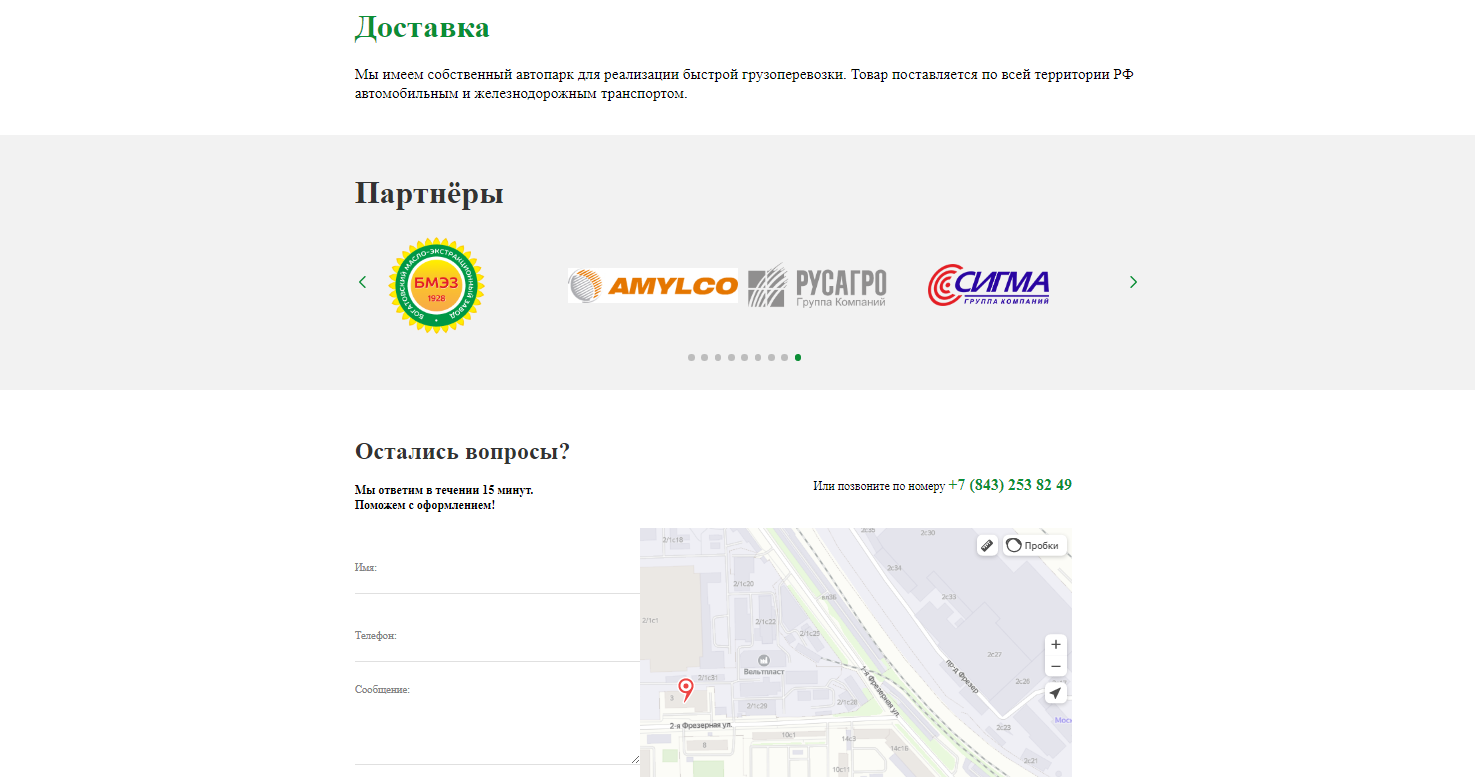Open the РУСАГРО Группа Компаний logo

(817, 285)
